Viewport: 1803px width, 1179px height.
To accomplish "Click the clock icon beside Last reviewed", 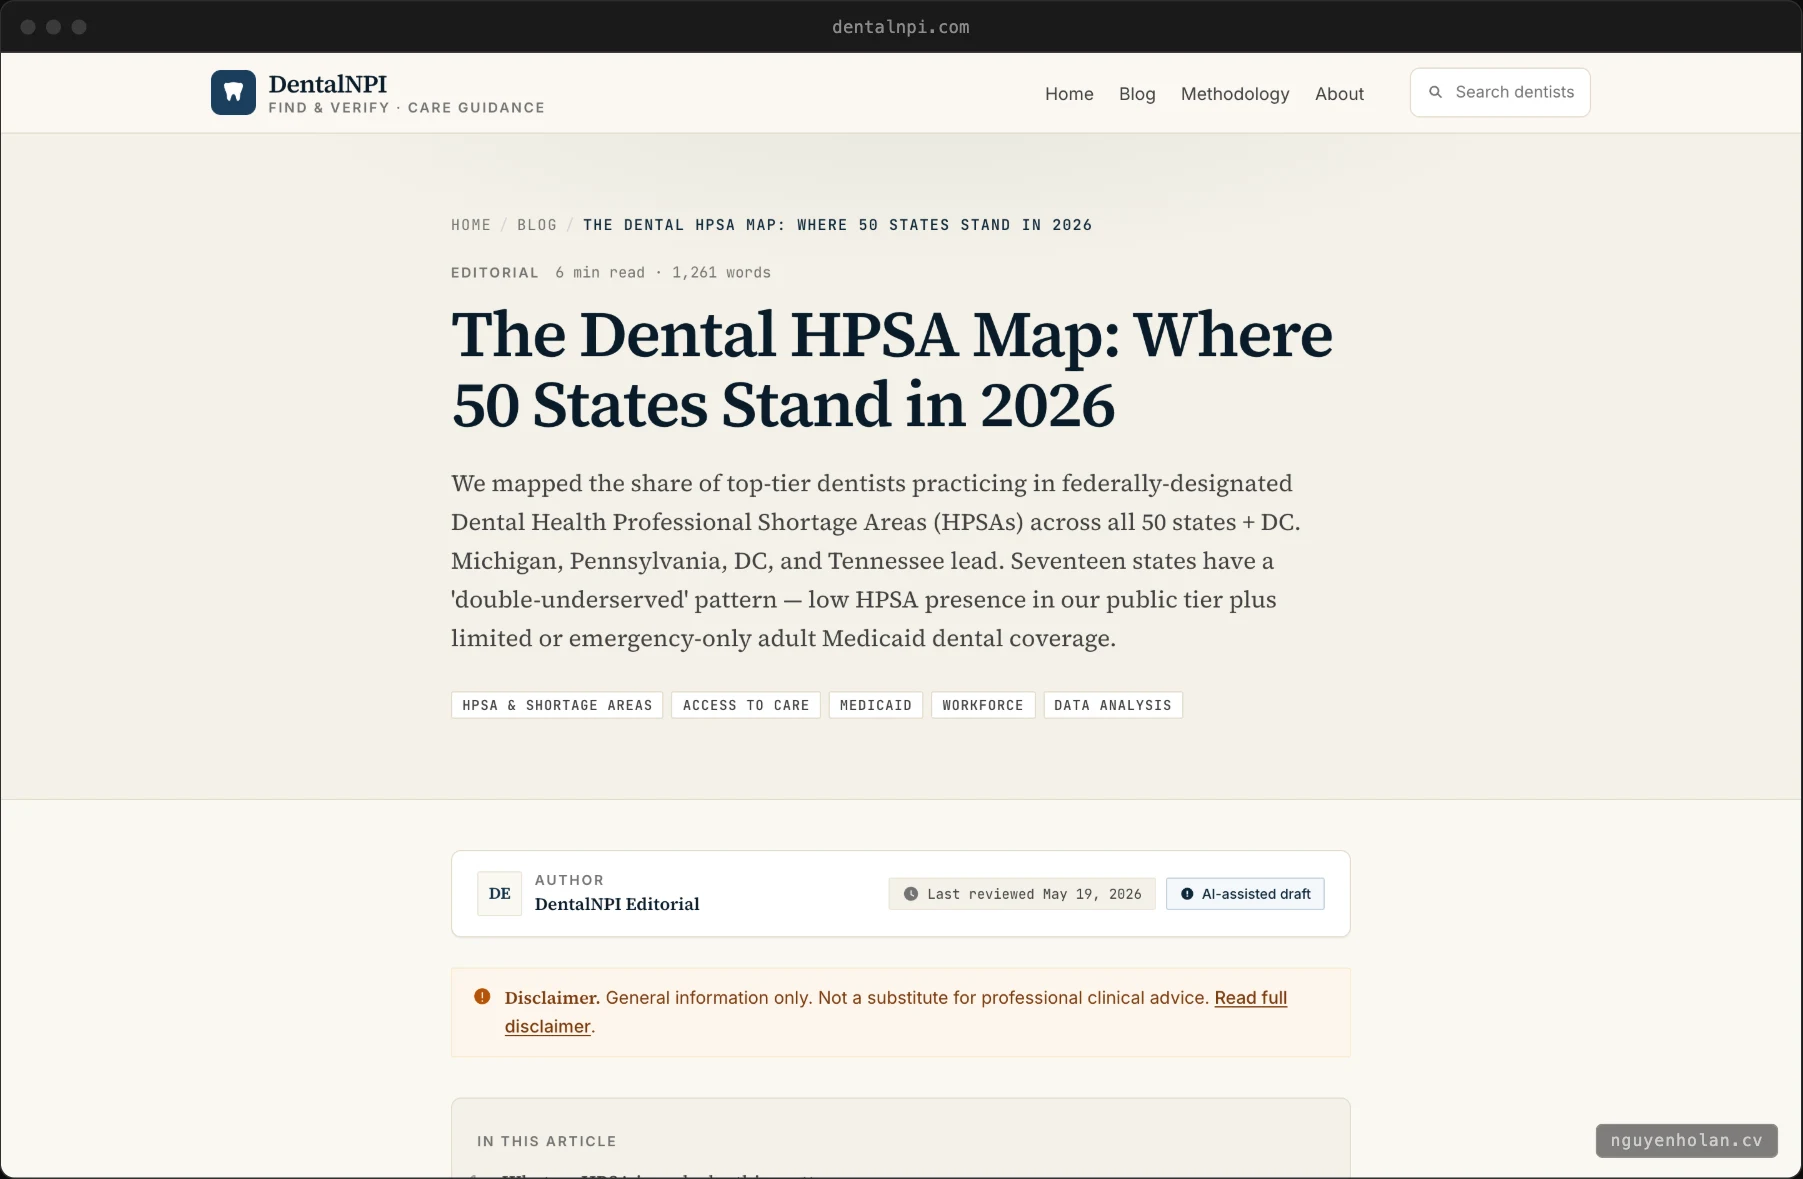I will tap(911, 894).
